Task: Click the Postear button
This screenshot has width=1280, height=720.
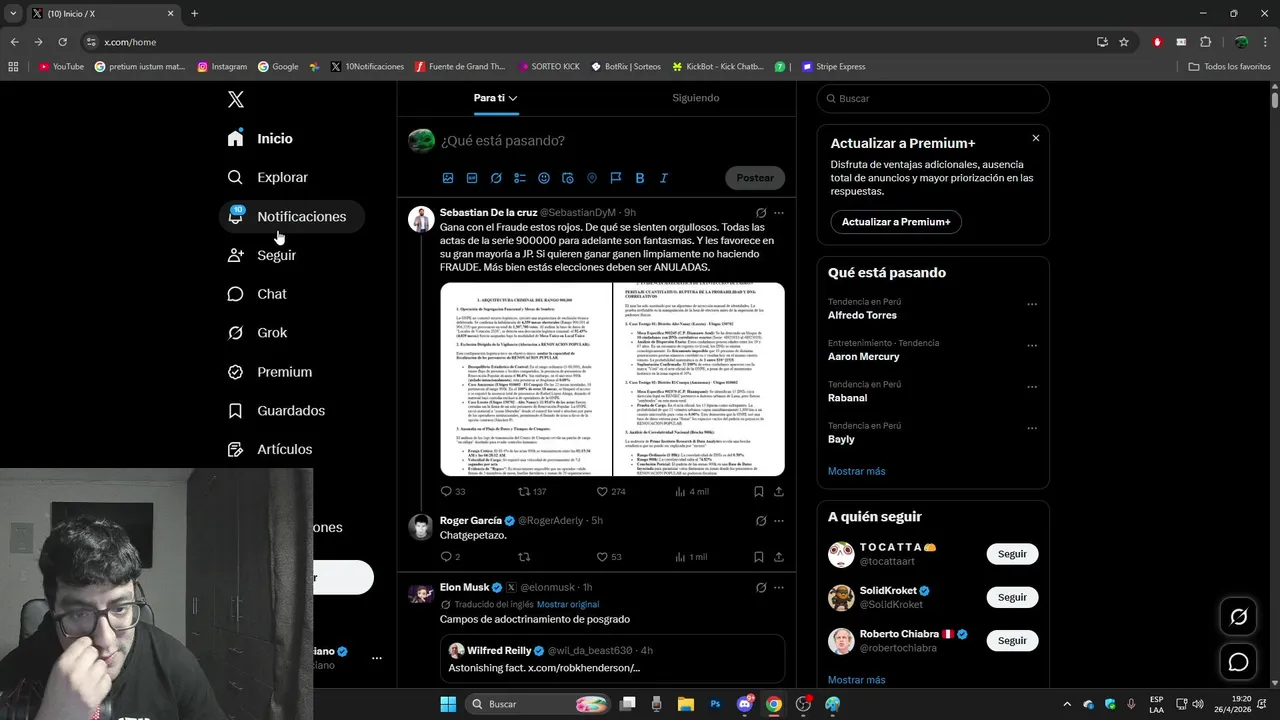Action: 755,178
